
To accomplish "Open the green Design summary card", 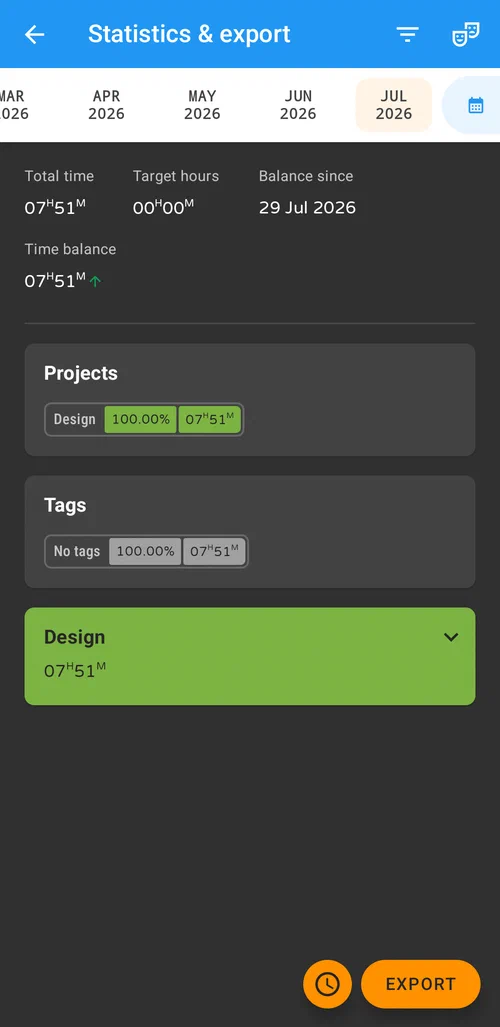I will pos(250,656).
